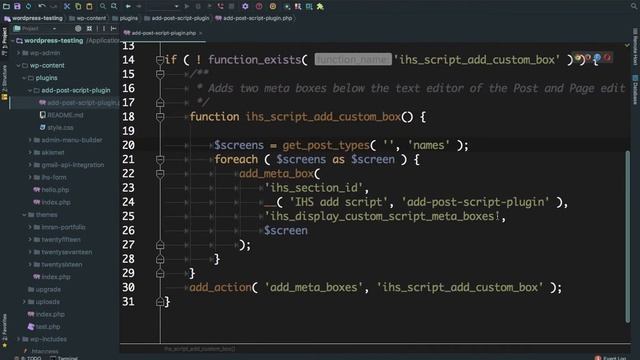Expand the gmail-api-integration folder
Viewport: 640px width, 360px height.
tap(30, 165)
